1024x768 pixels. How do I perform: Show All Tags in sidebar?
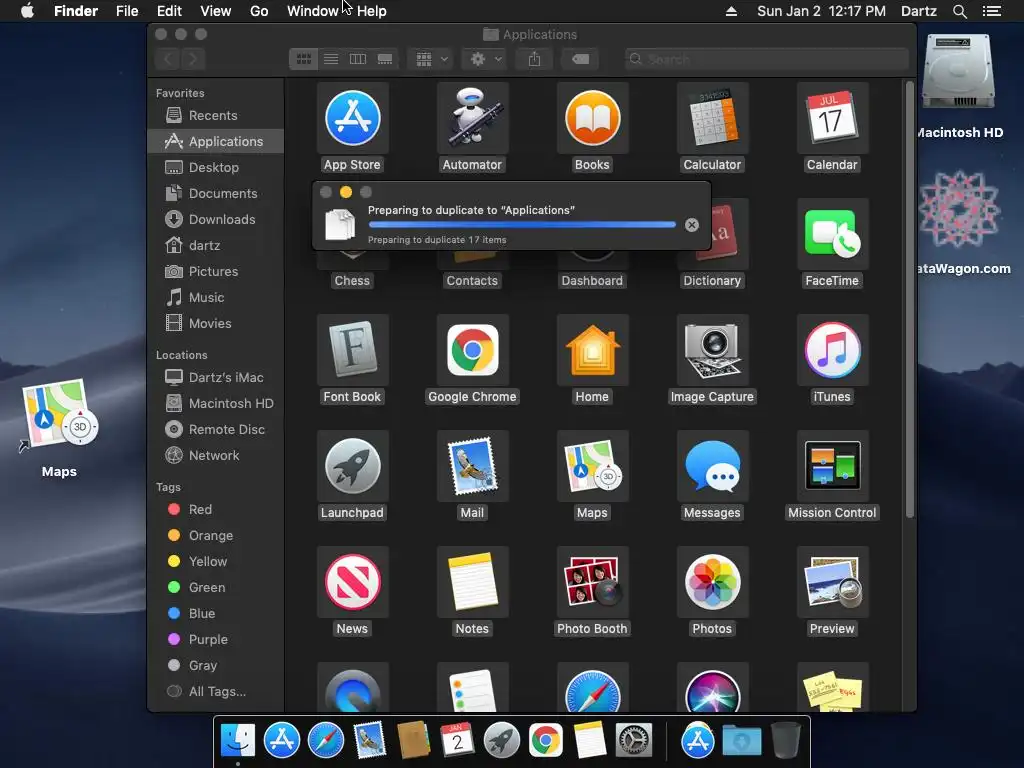[216, 691]
